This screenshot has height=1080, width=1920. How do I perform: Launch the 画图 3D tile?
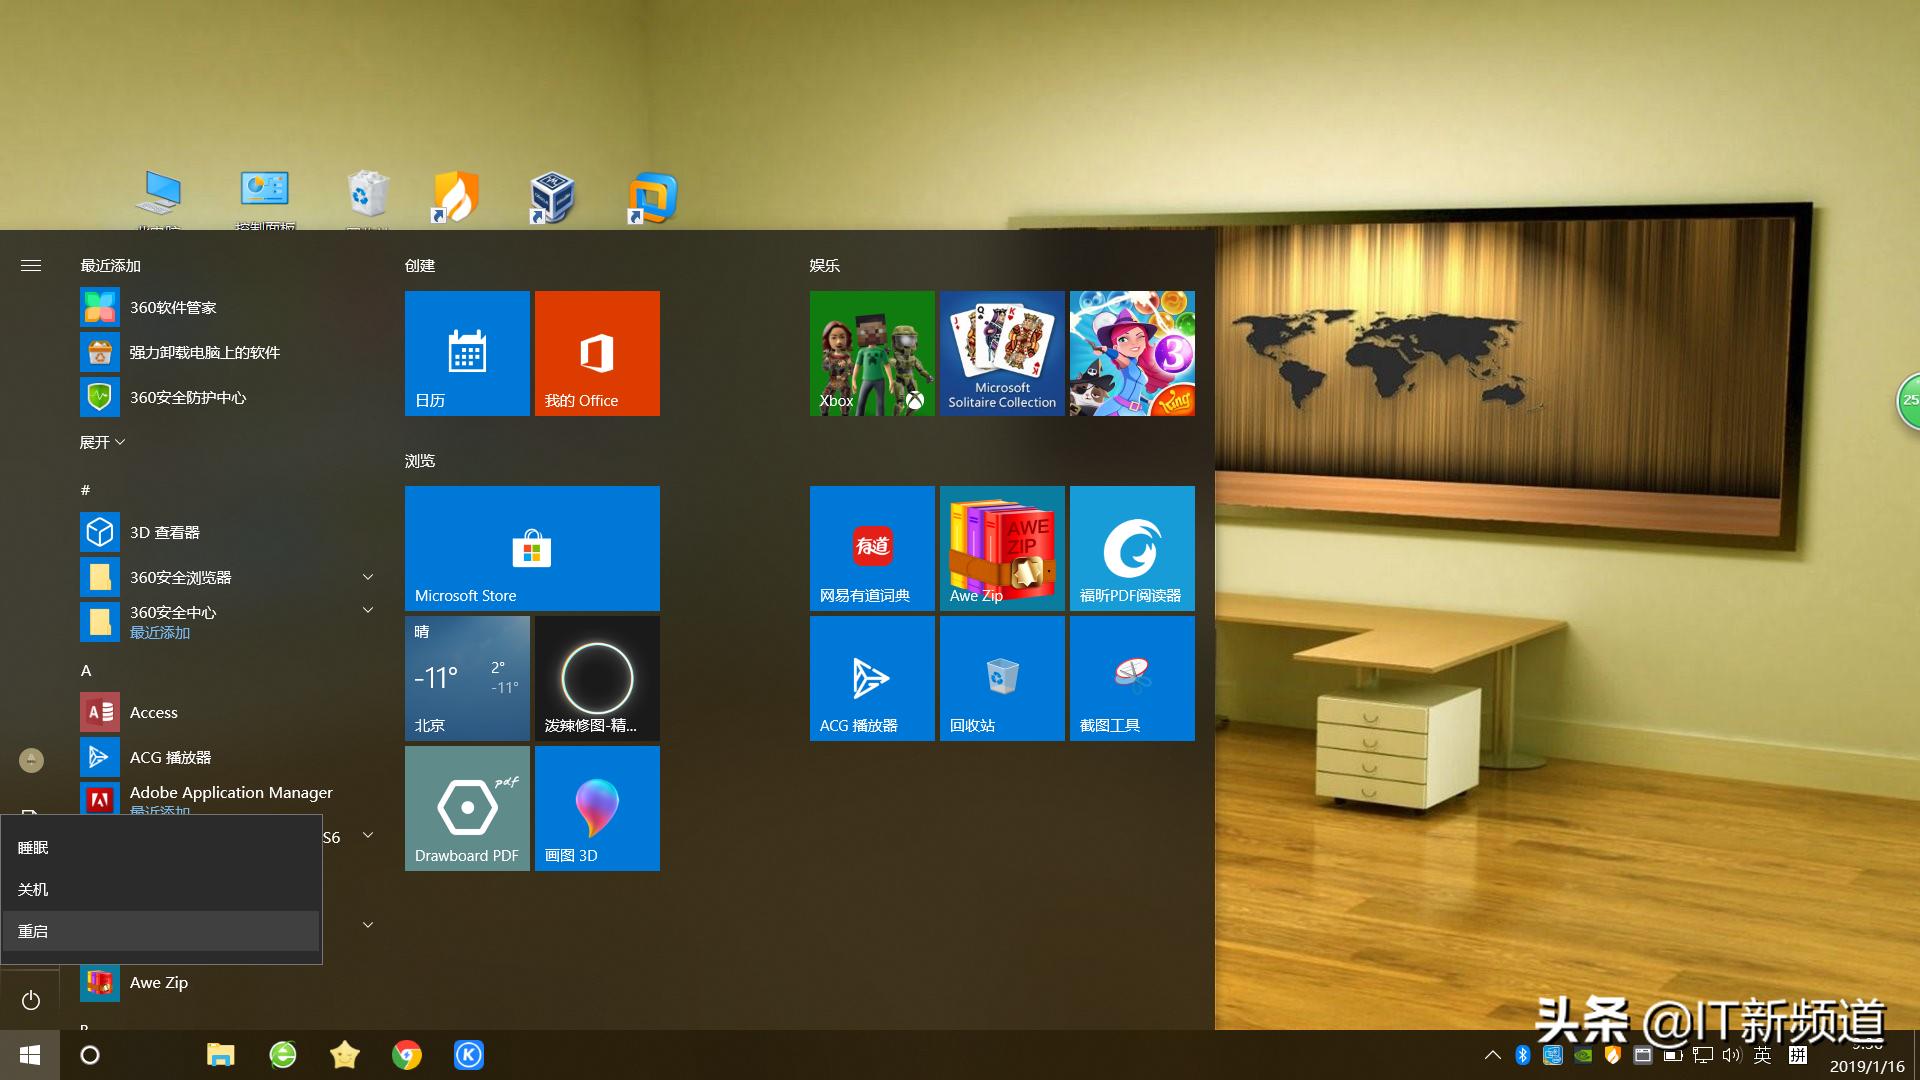click(597, 808)
